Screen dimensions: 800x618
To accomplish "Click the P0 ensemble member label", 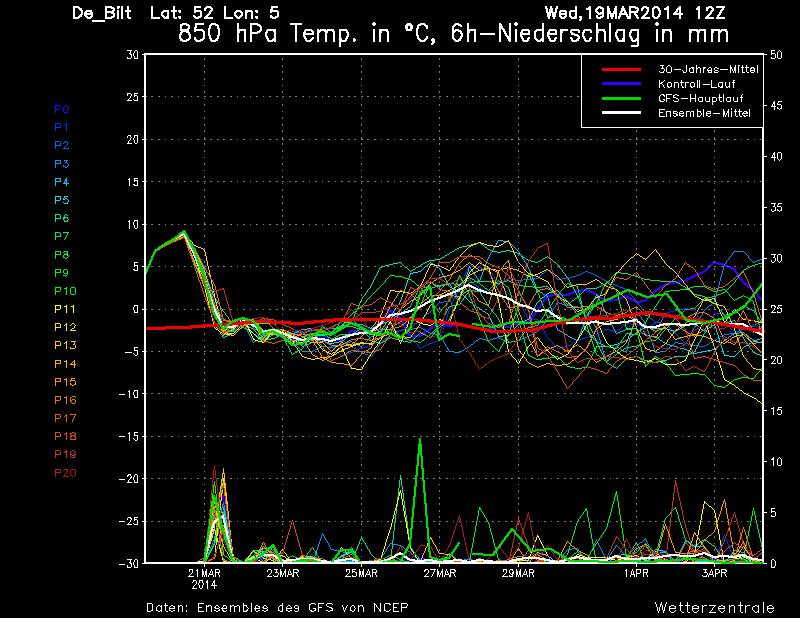I will [x=62, y=109].
